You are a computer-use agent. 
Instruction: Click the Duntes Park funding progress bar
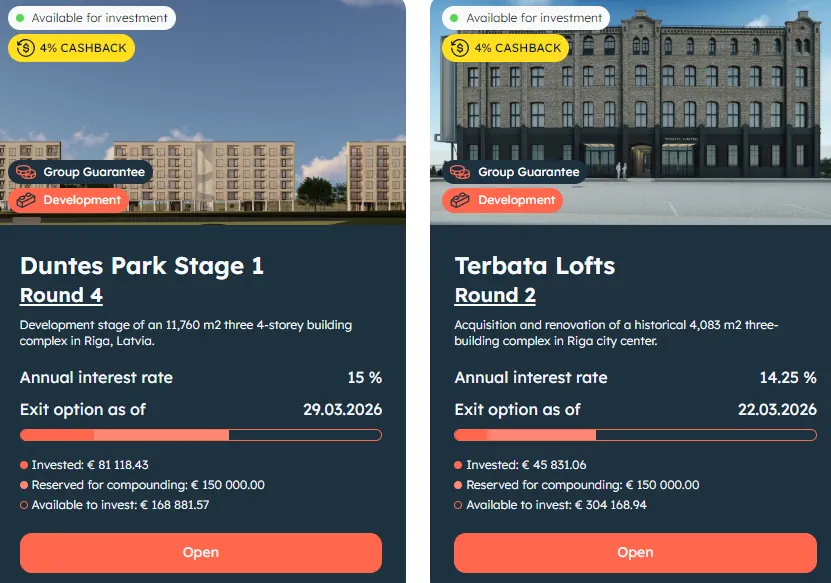201,435
